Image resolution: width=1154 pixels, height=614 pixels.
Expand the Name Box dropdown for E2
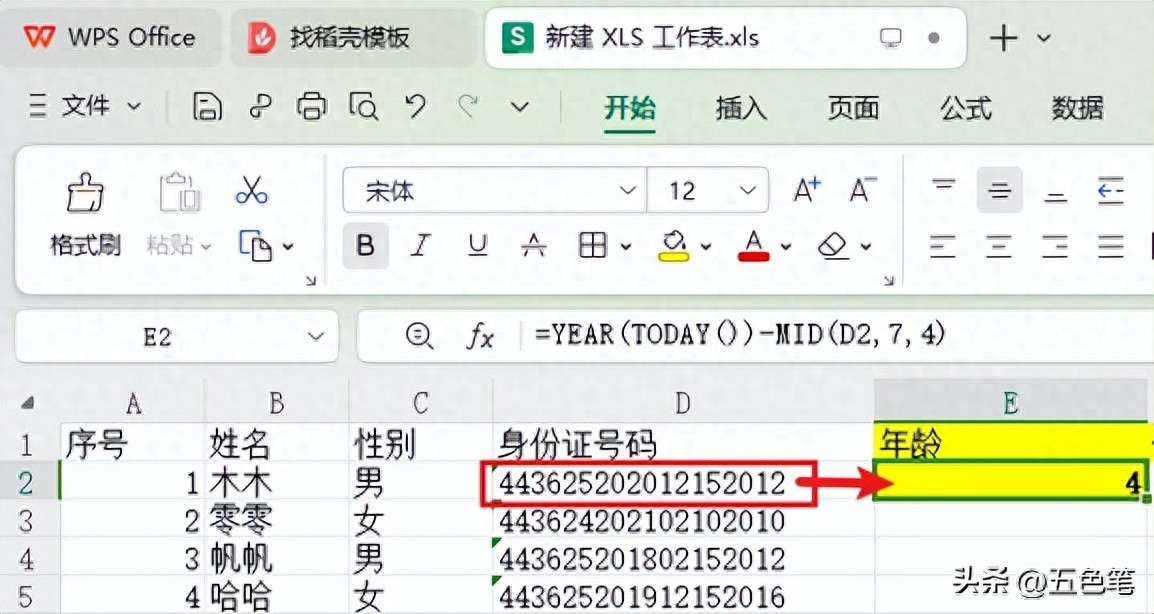316,337
